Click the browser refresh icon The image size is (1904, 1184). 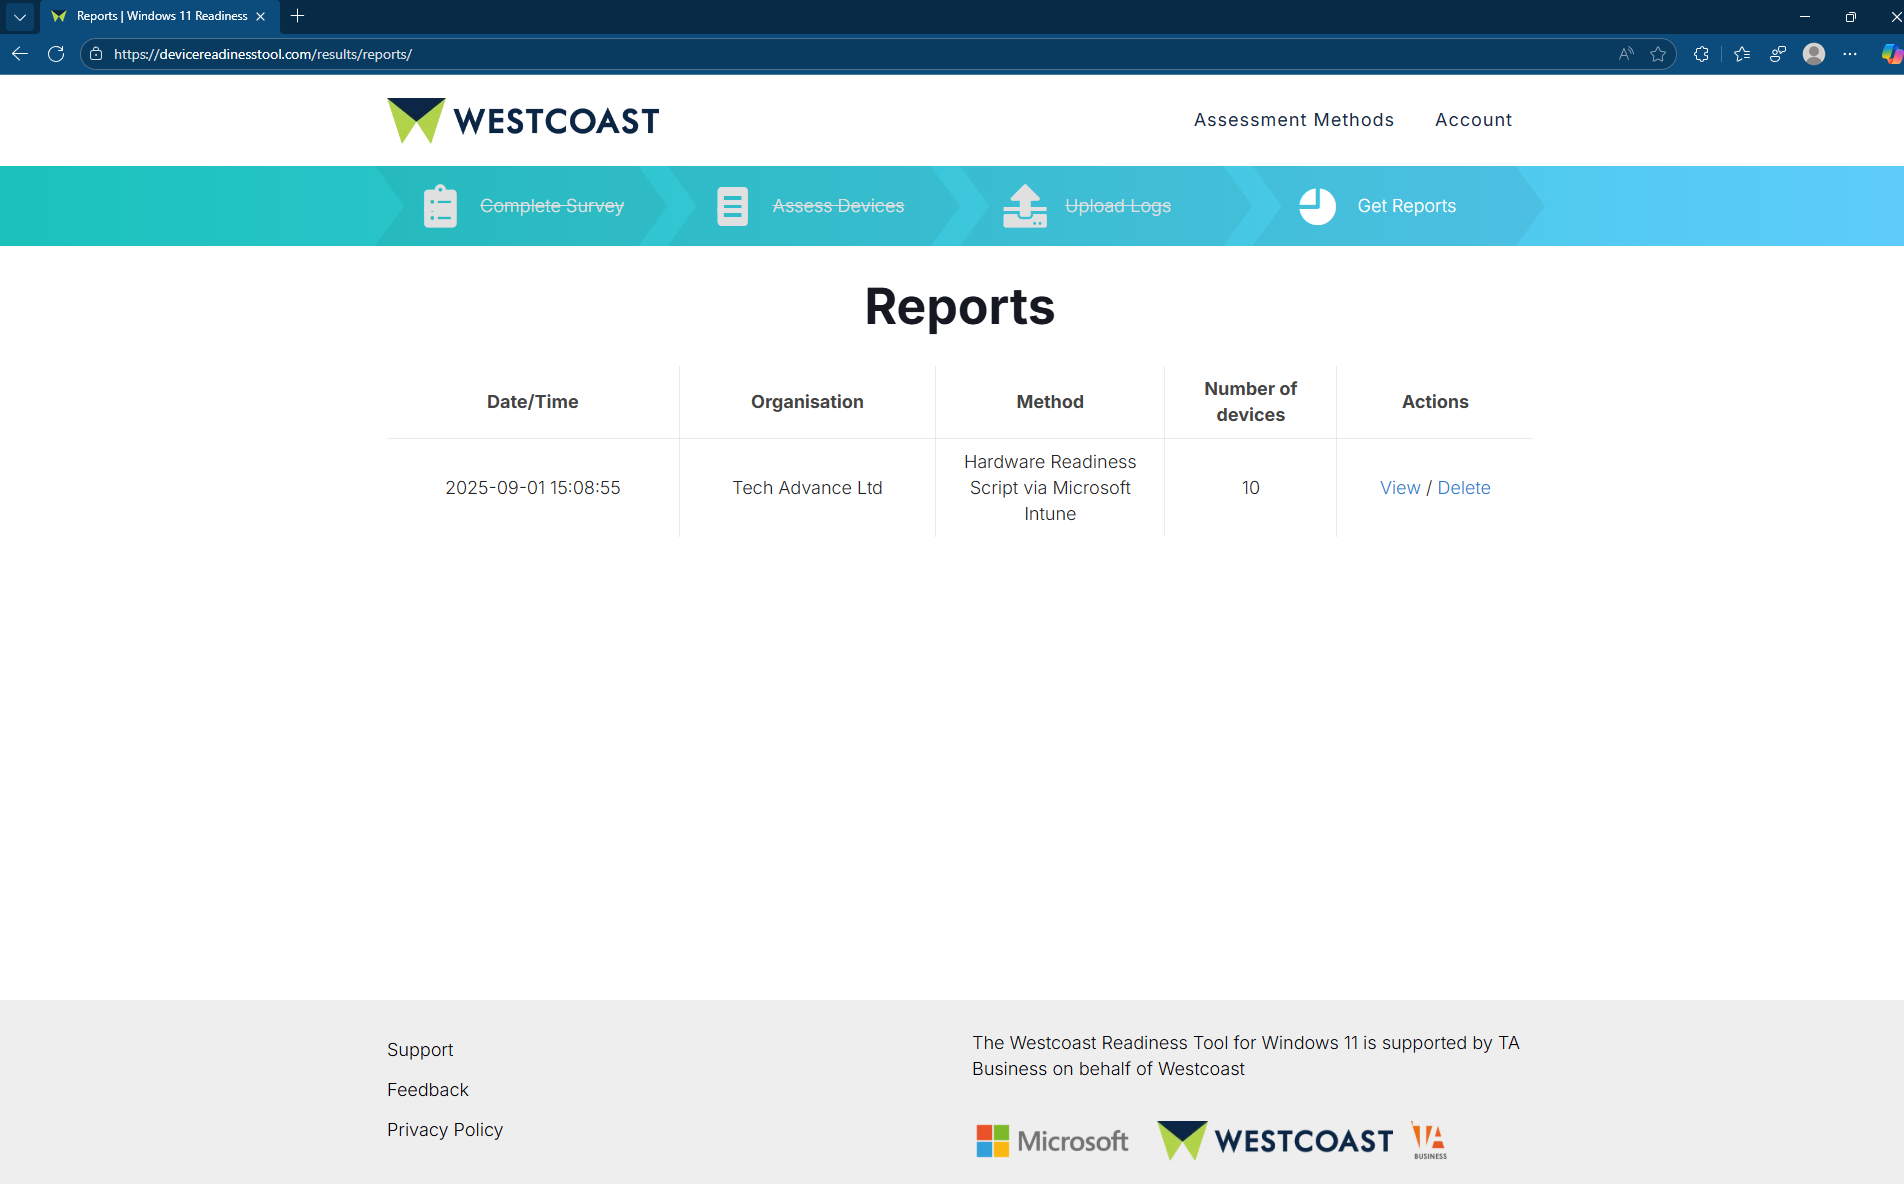coord(56,54)
